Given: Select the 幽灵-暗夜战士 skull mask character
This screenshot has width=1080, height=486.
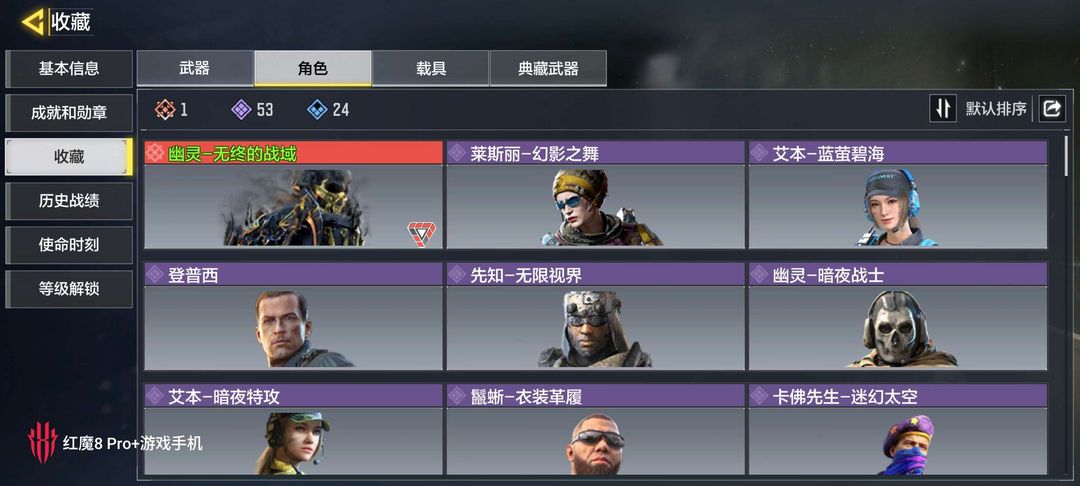Looking at the screenshot, I should tap(898, 317).
